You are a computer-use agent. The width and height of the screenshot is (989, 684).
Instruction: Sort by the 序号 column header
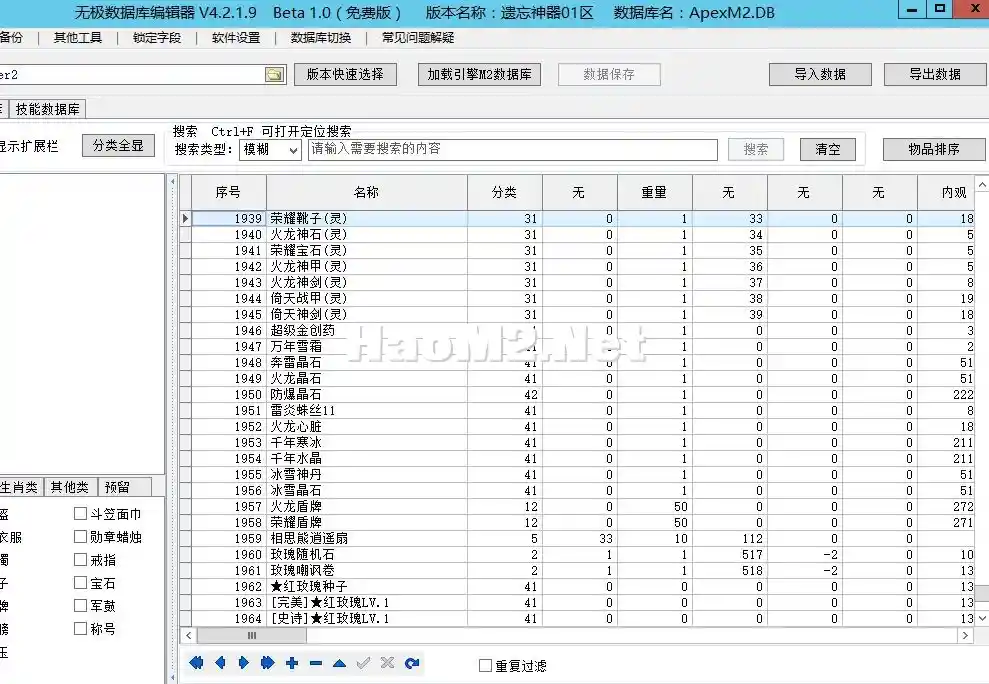[x=228, y=192]
